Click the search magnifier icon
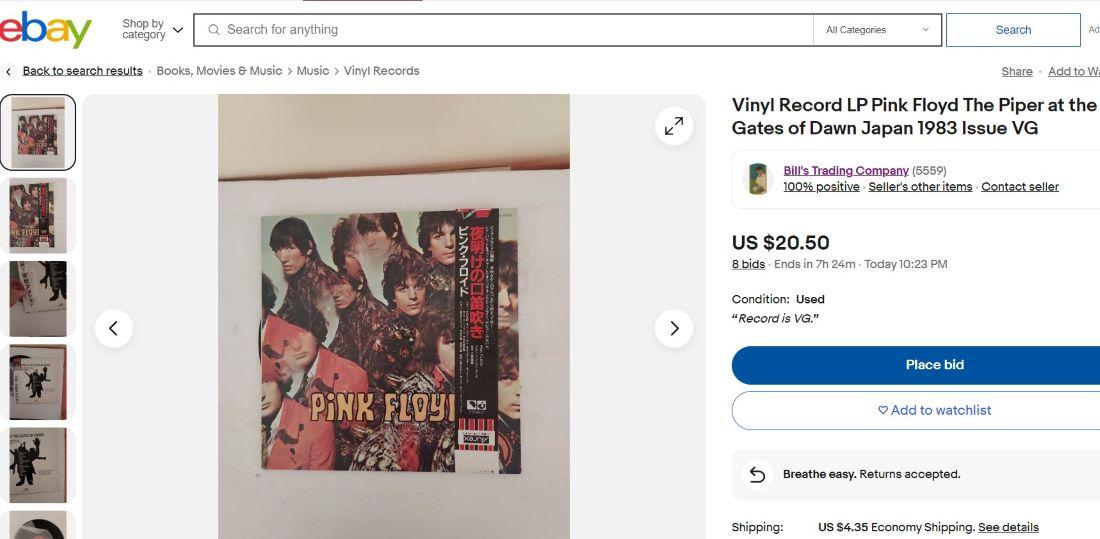 (x=213, y=30)
